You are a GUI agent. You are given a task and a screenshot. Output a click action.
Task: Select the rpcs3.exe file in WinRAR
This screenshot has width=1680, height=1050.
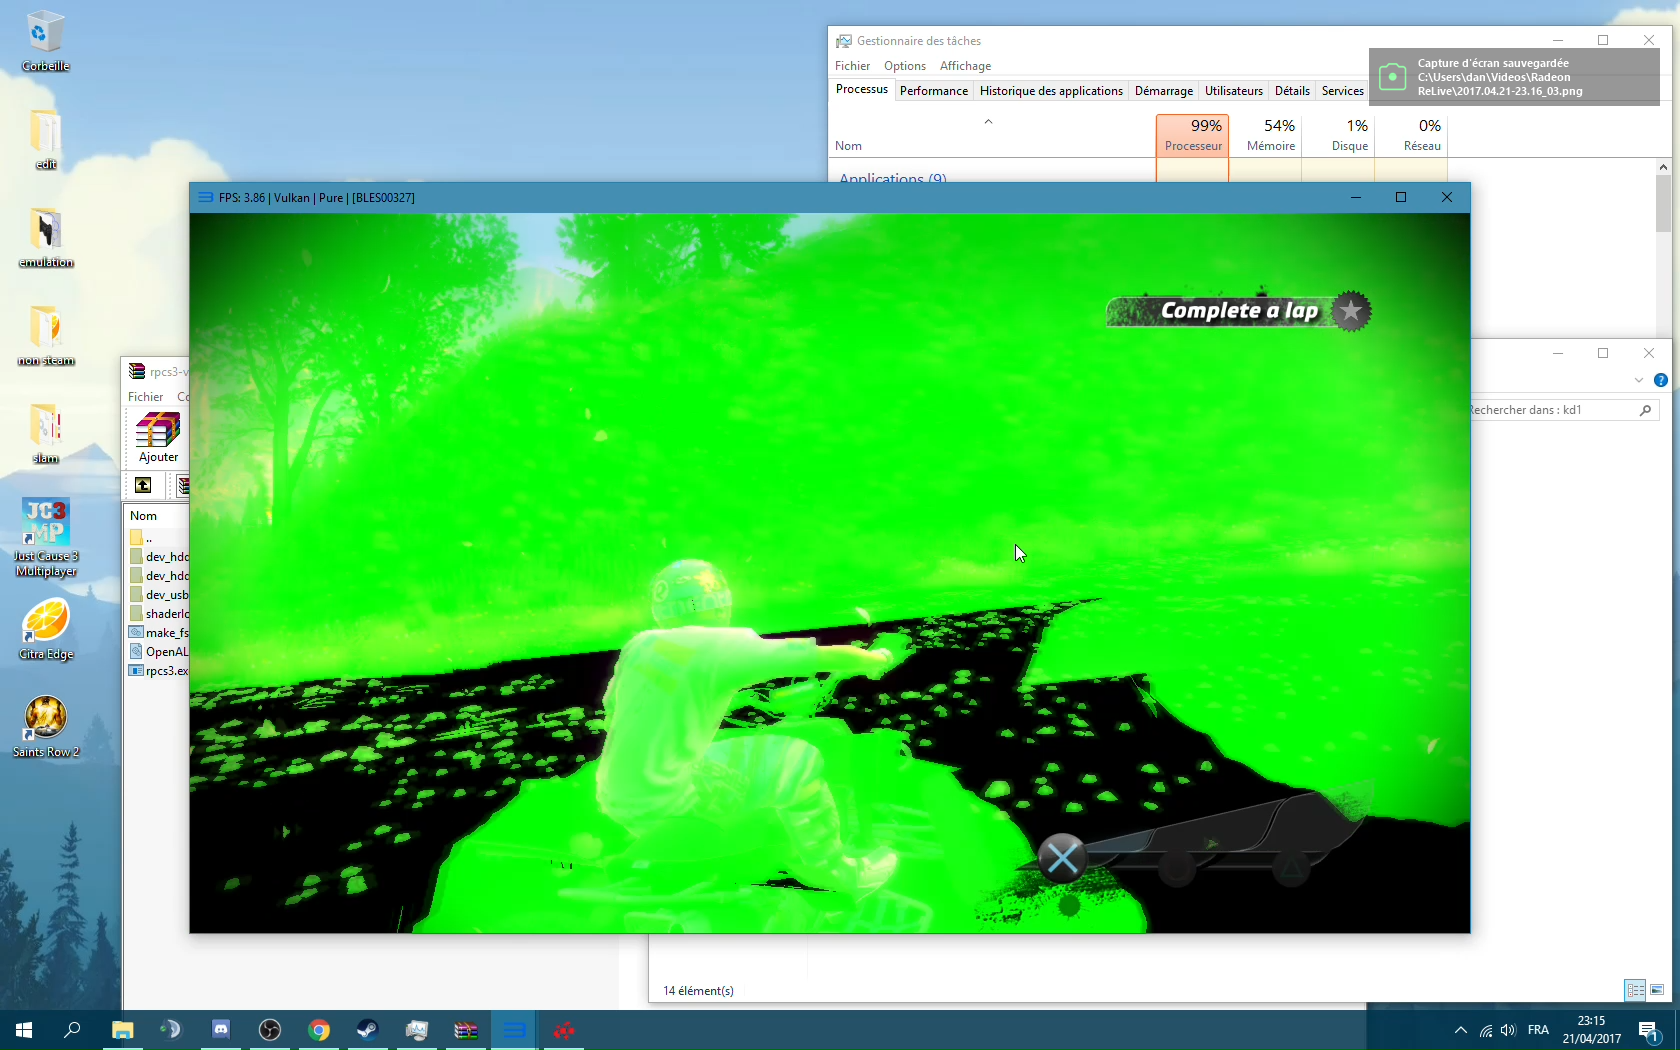pyautogui.click(x=158, y=671)
